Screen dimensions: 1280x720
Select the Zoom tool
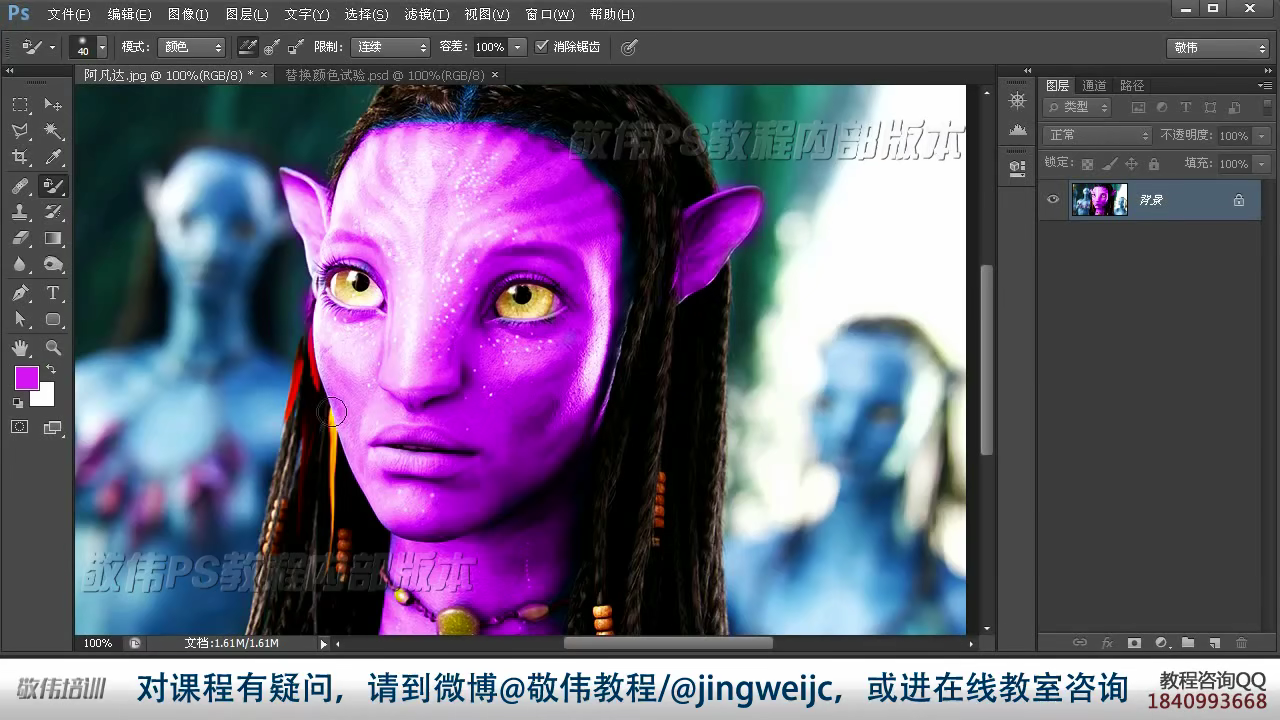tap(53, 348)
